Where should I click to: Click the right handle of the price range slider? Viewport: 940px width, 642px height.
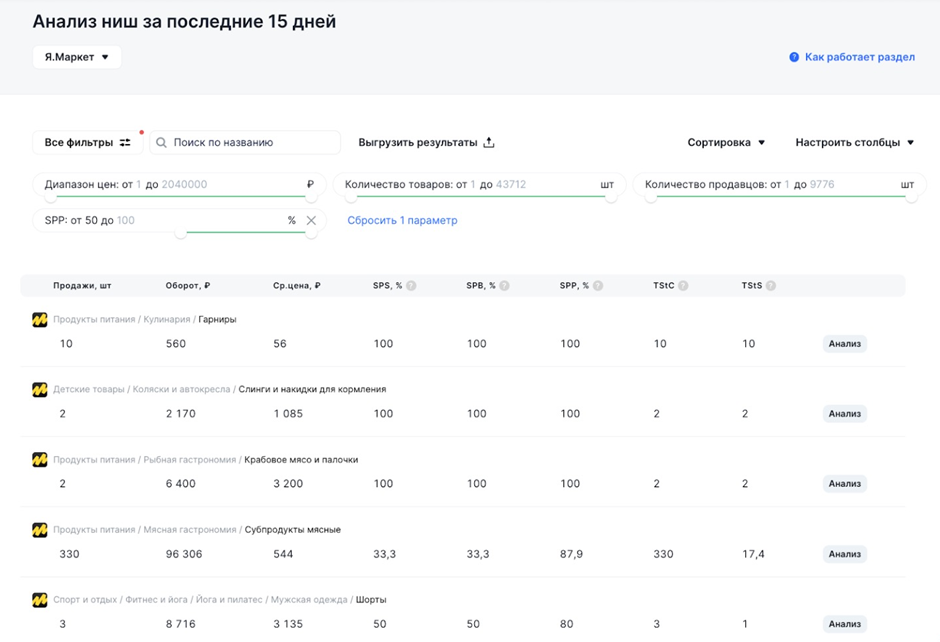311,197
